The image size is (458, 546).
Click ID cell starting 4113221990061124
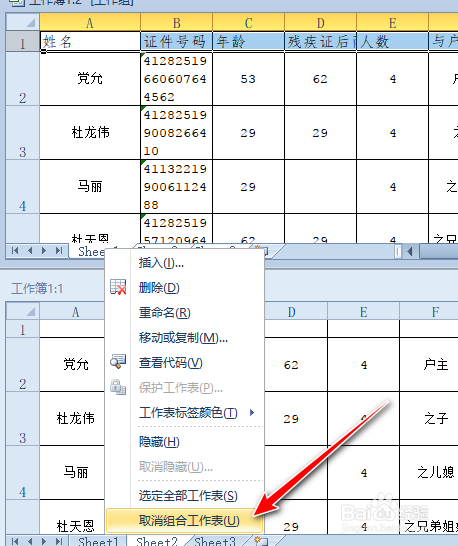[x=177, y=187]
